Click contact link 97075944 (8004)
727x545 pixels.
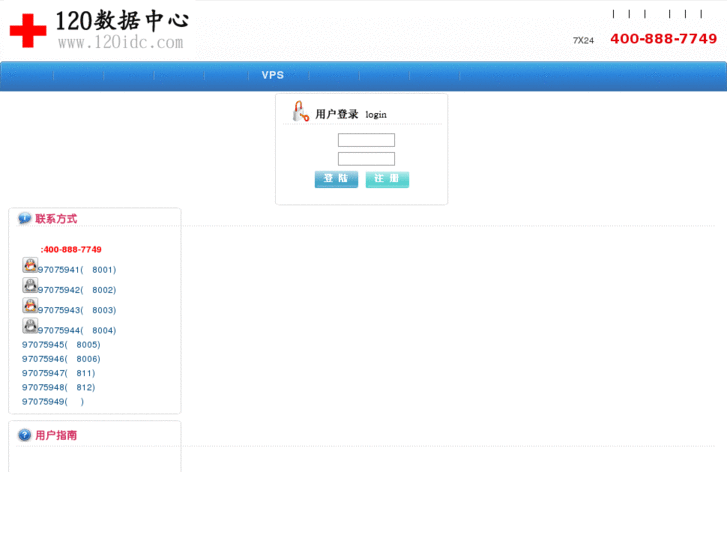tap(77, 330)
